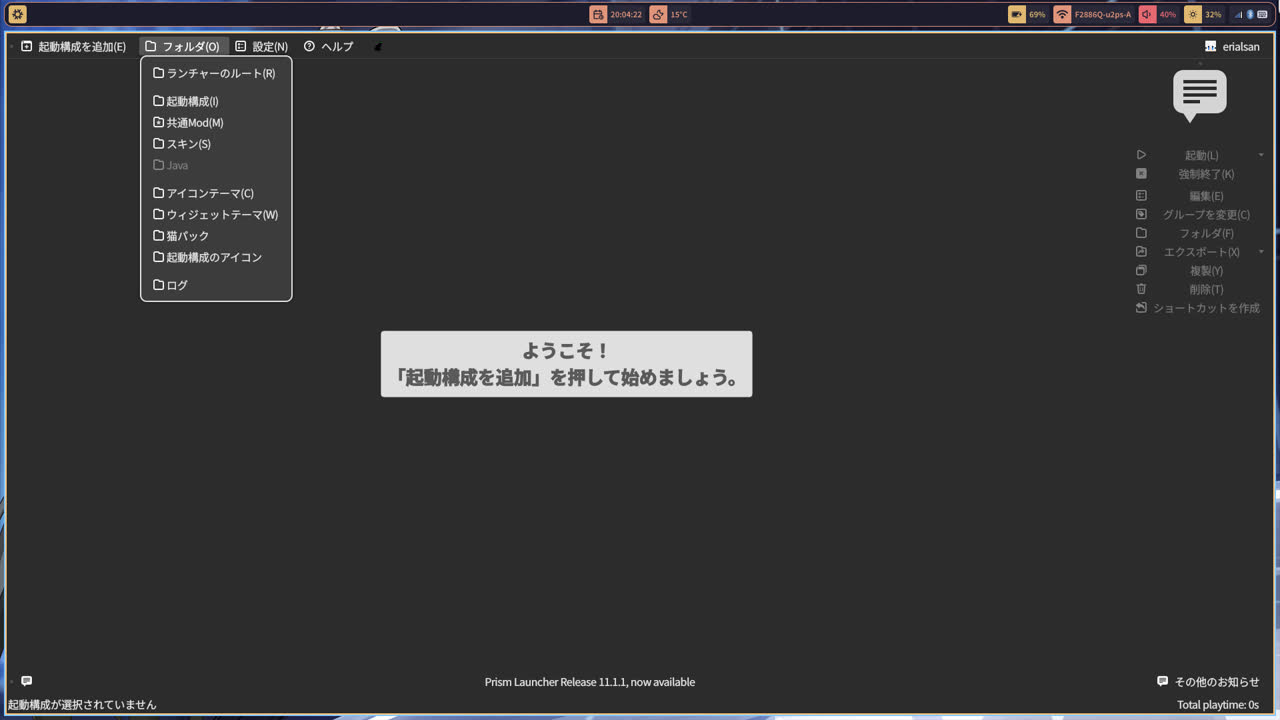Click the 複製(Y) copy icon
Screen dimensions: 1280x720
pyautogui.click(x=1141, y=270)
